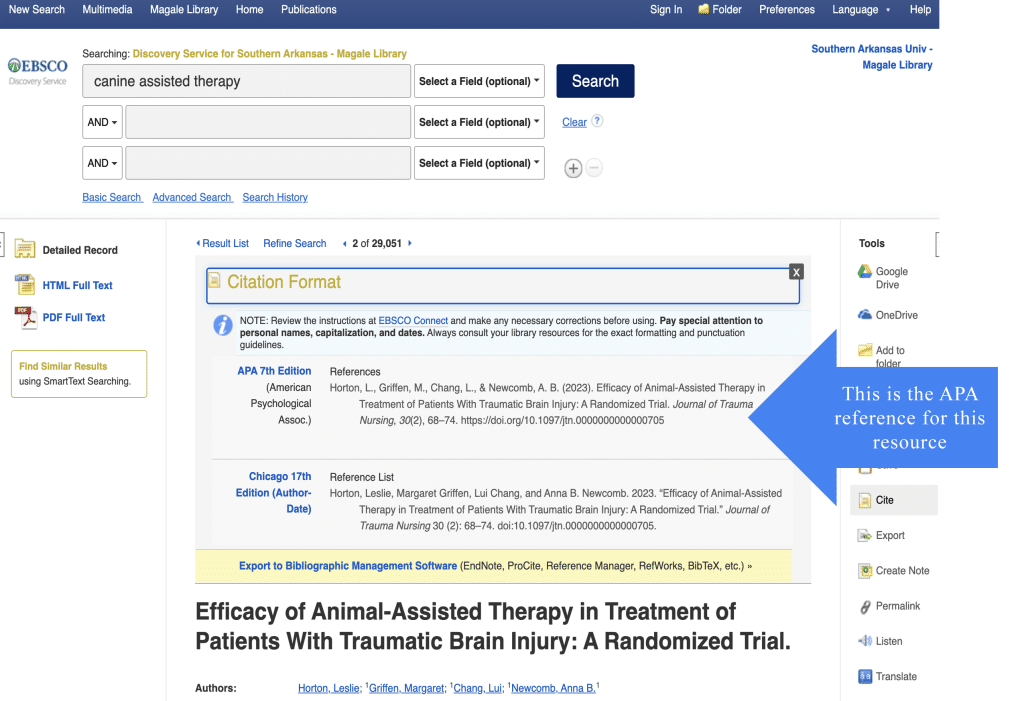Click the Add to folder icon
1024x701 pixels.
(x=865, y=350)
